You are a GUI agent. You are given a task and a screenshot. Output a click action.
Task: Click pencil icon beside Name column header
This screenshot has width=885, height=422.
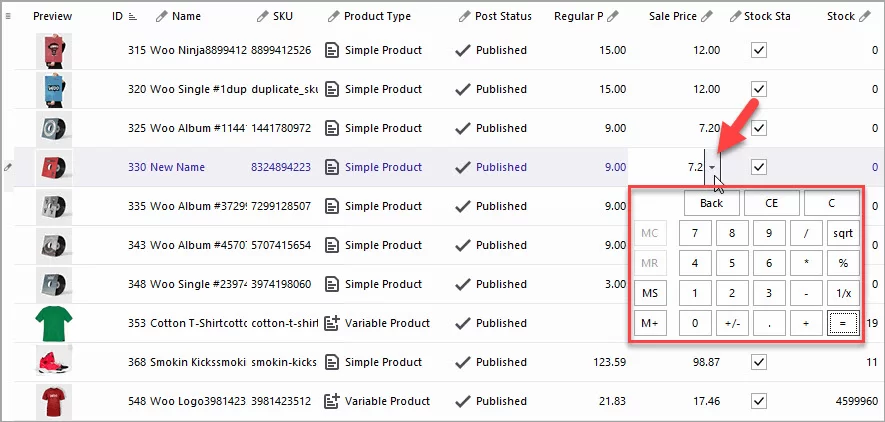coord(162,17)
